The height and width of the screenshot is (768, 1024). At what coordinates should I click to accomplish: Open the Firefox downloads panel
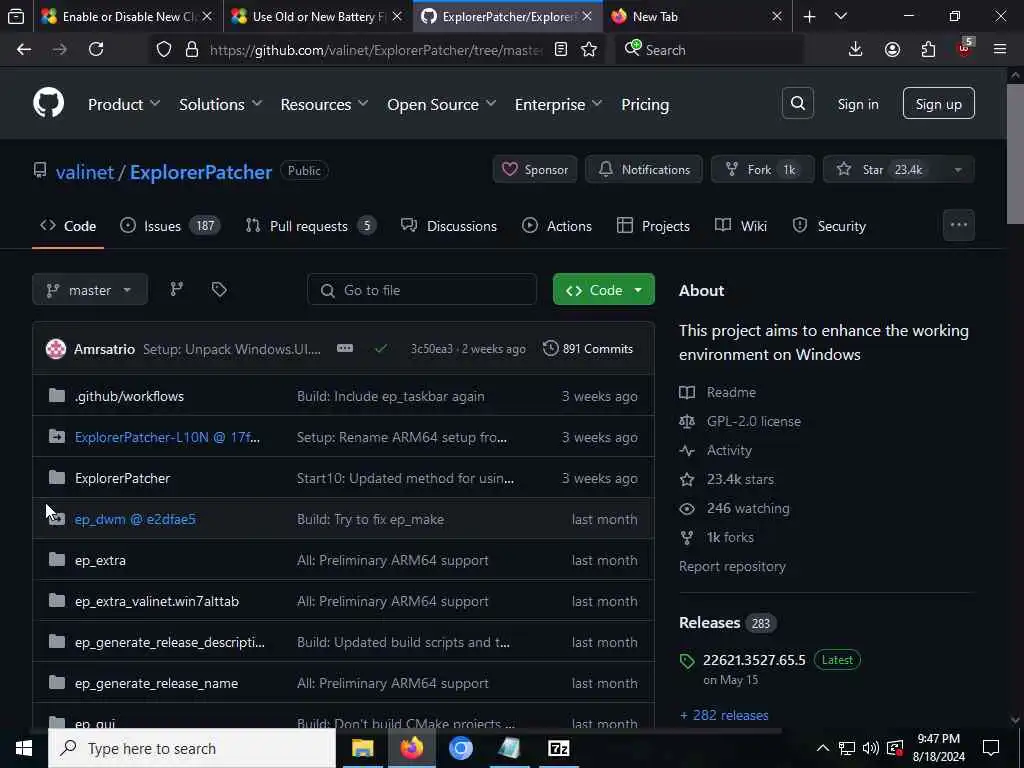855,49
